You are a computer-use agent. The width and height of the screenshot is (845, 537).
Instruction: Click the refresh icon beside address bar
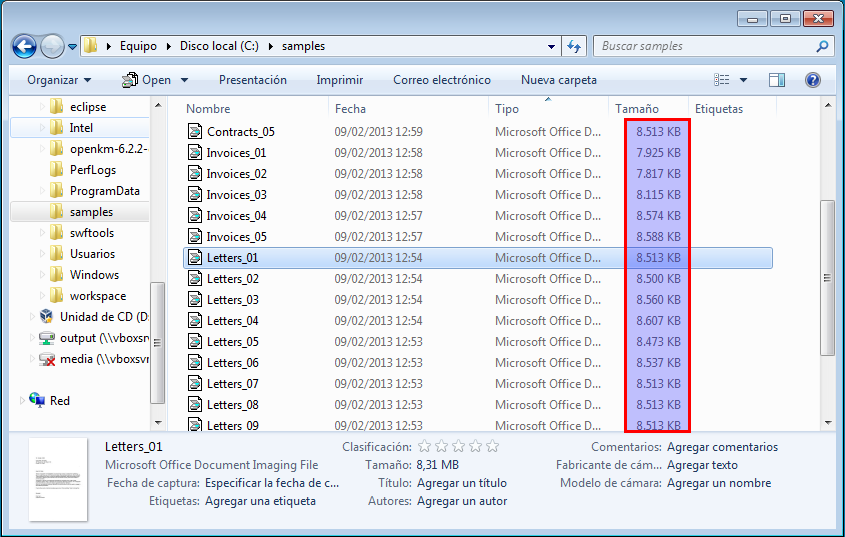(x=574, y=46)
